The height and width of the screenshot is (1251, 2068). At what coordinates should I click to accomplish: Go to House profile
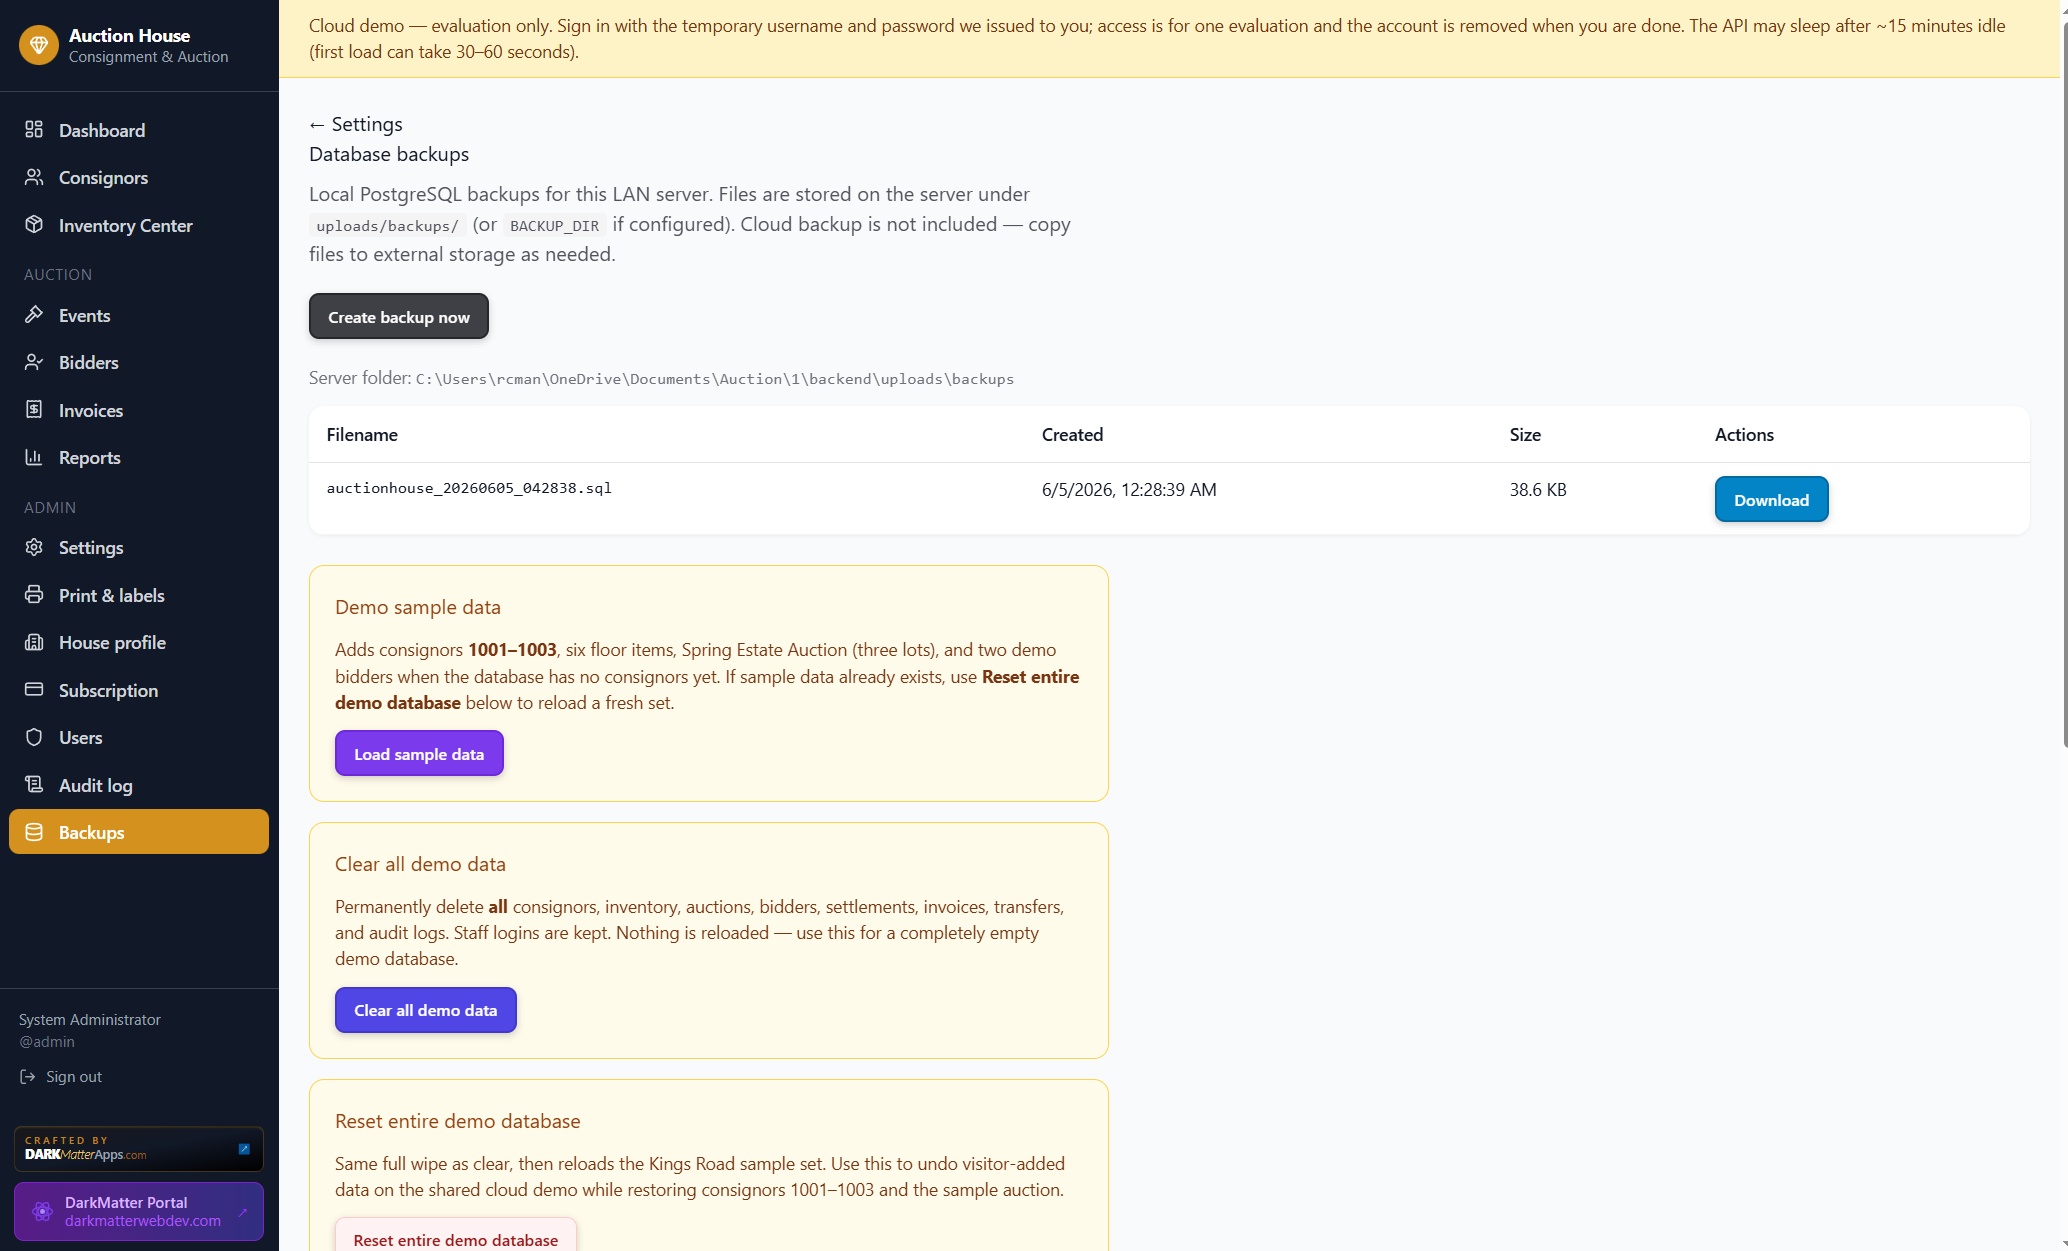(139, 642)
